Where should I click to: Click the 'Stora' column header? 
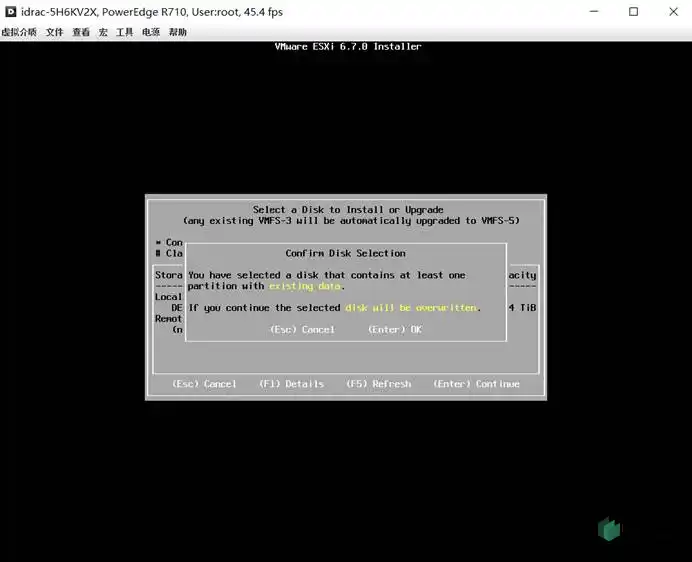168,275
